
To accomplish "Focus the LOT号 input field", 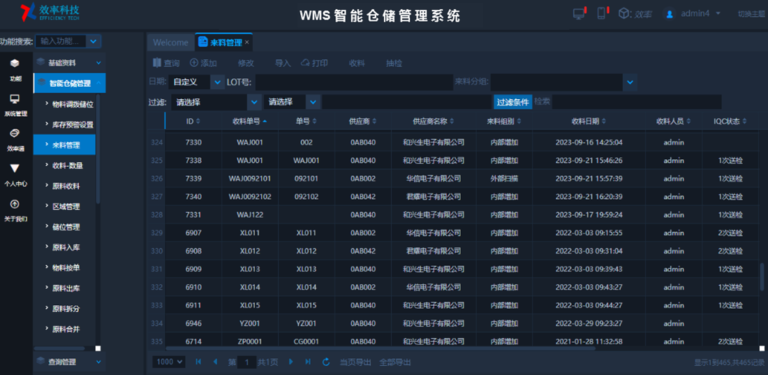I will [x=354, y=82].
